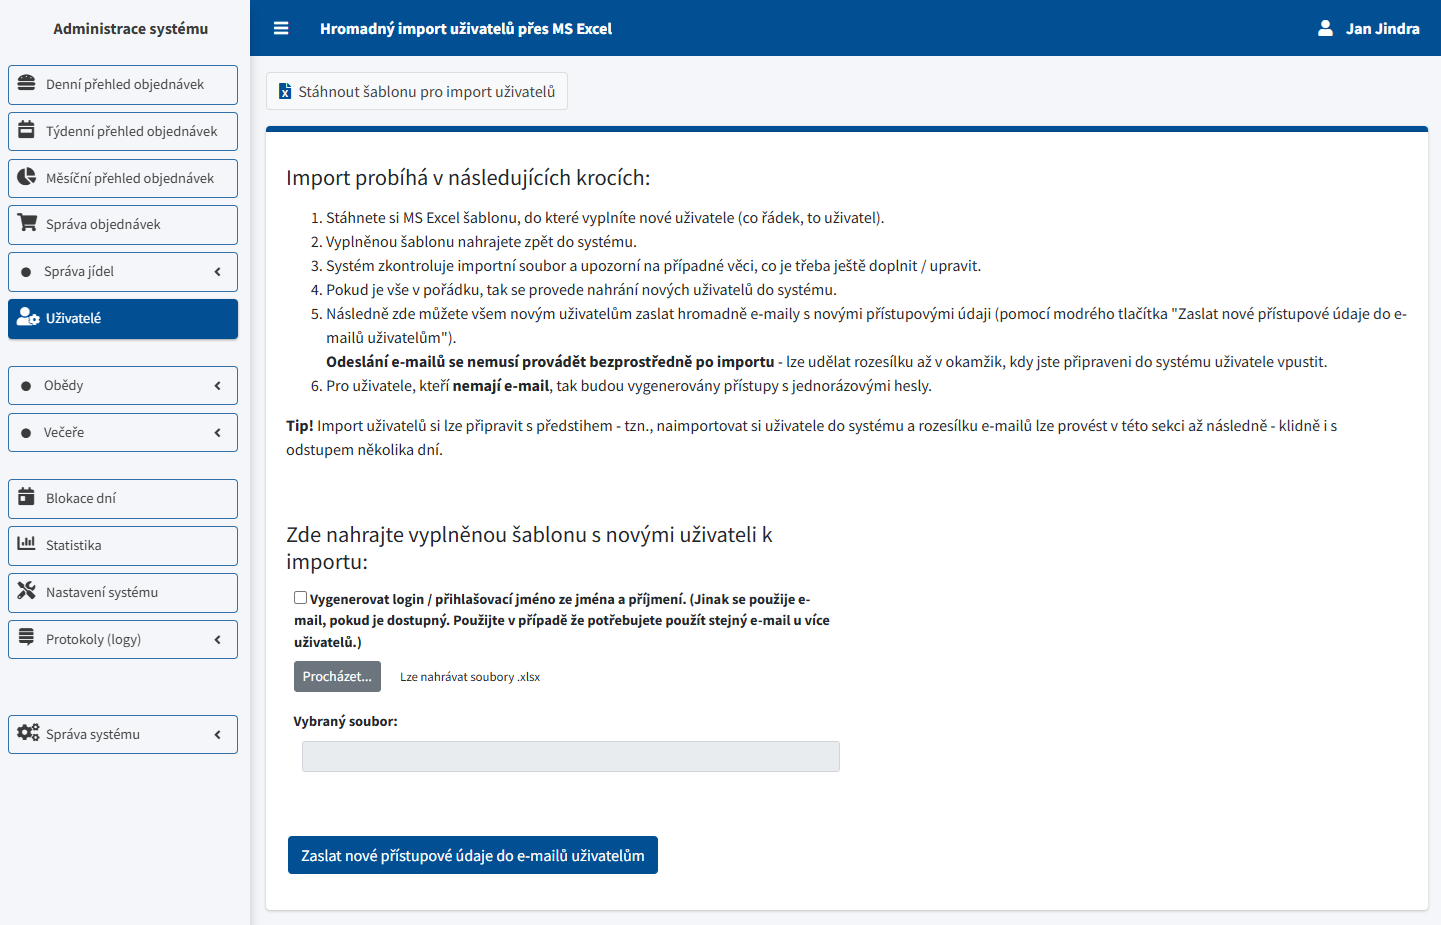This screenshot has width=1441, height=925.
Task: Click the Vybraný soubor text field
Action: (x=570, y=757)
